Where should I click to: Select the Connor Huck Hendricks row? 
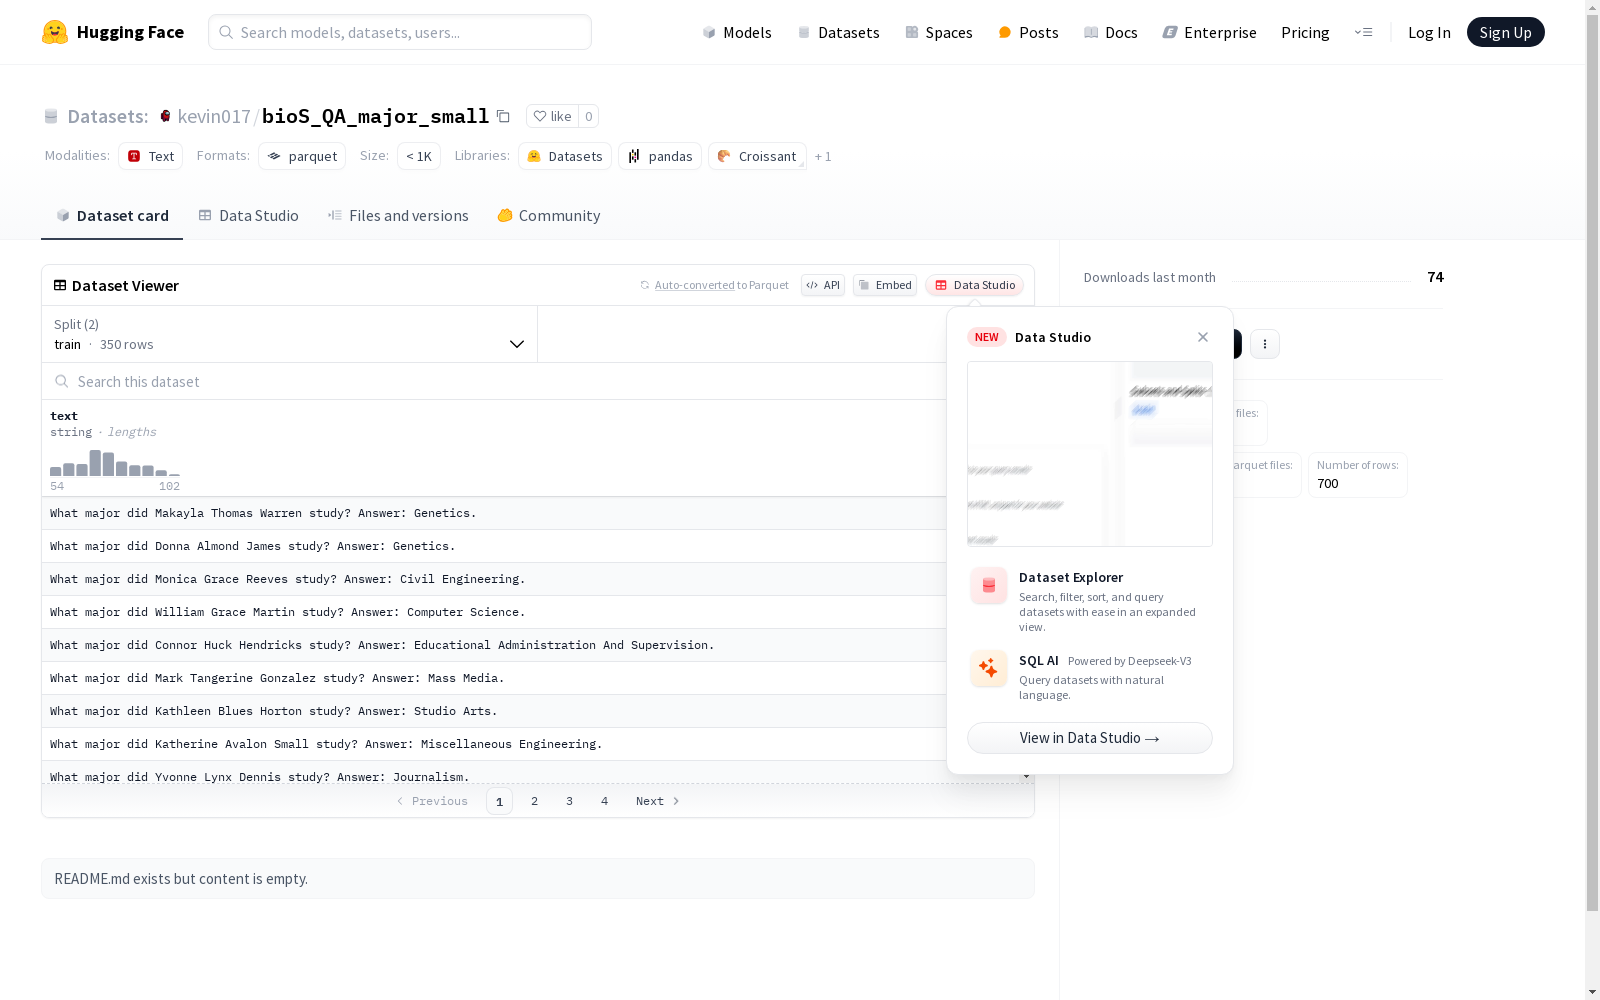(x=494, y=645)
